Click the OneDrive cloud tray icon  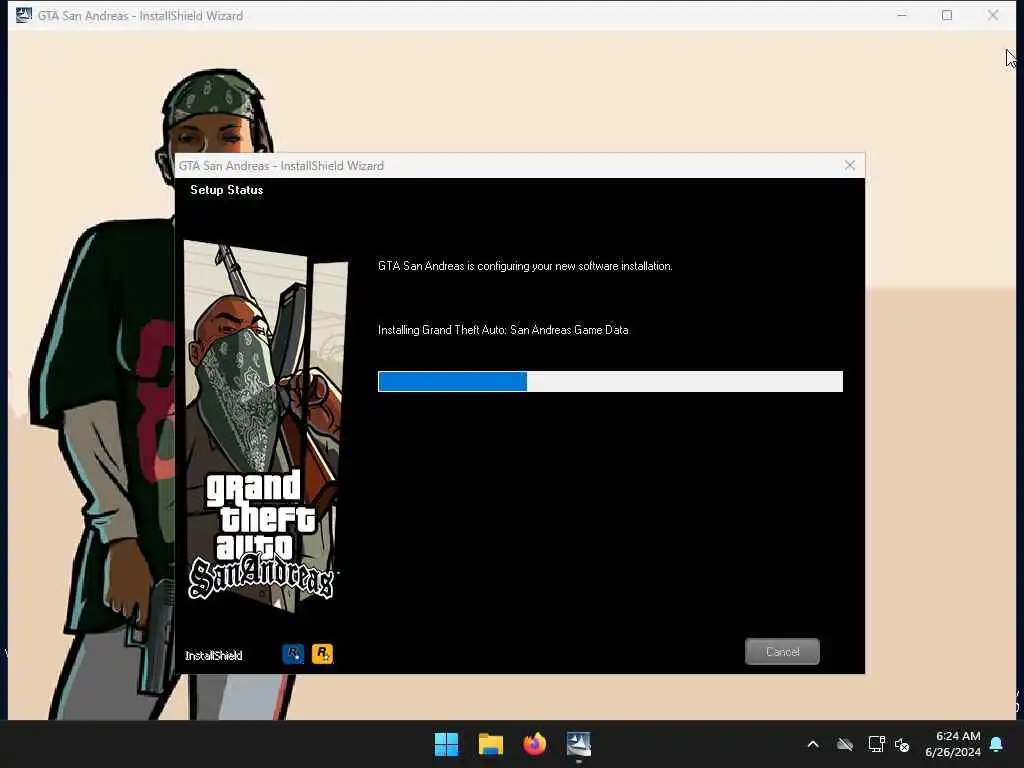[x=844, y=744]
